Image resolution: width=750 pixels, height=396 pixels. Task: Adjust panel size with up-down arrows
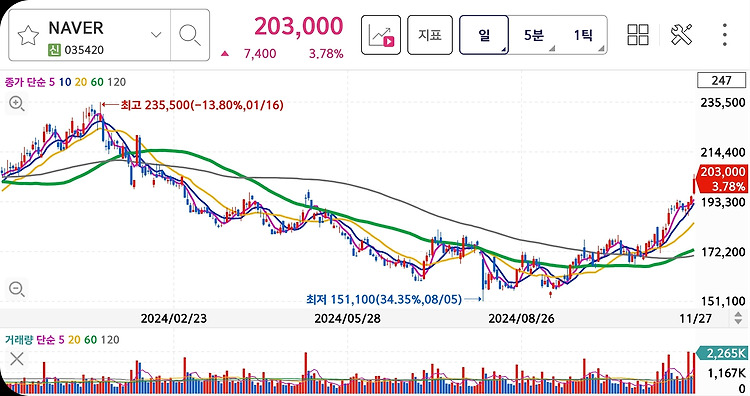tap(738, 318)
